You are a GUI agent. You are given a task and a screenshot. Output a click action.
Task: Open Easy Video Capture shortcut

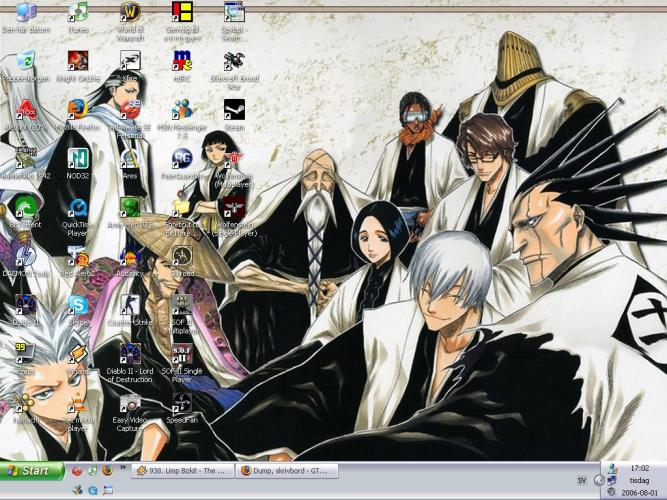[130, 411]
